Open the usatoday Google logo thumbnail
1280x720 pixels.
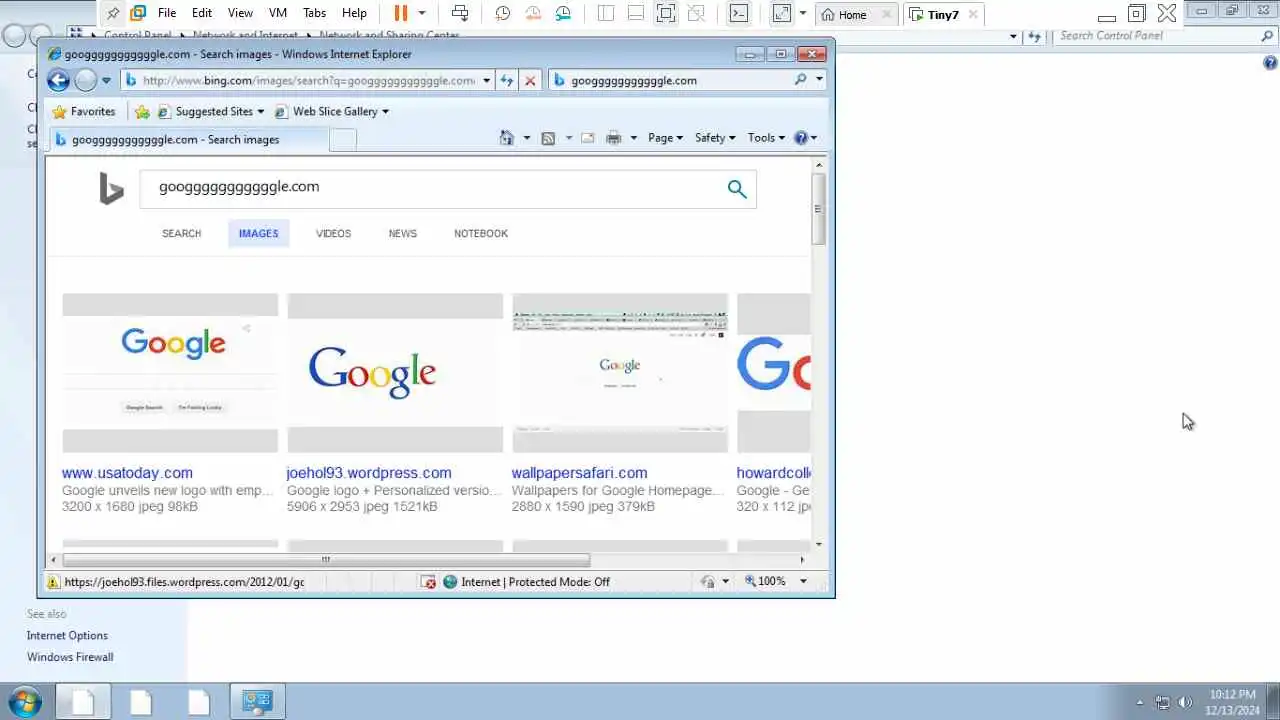[x=170, y=373]
